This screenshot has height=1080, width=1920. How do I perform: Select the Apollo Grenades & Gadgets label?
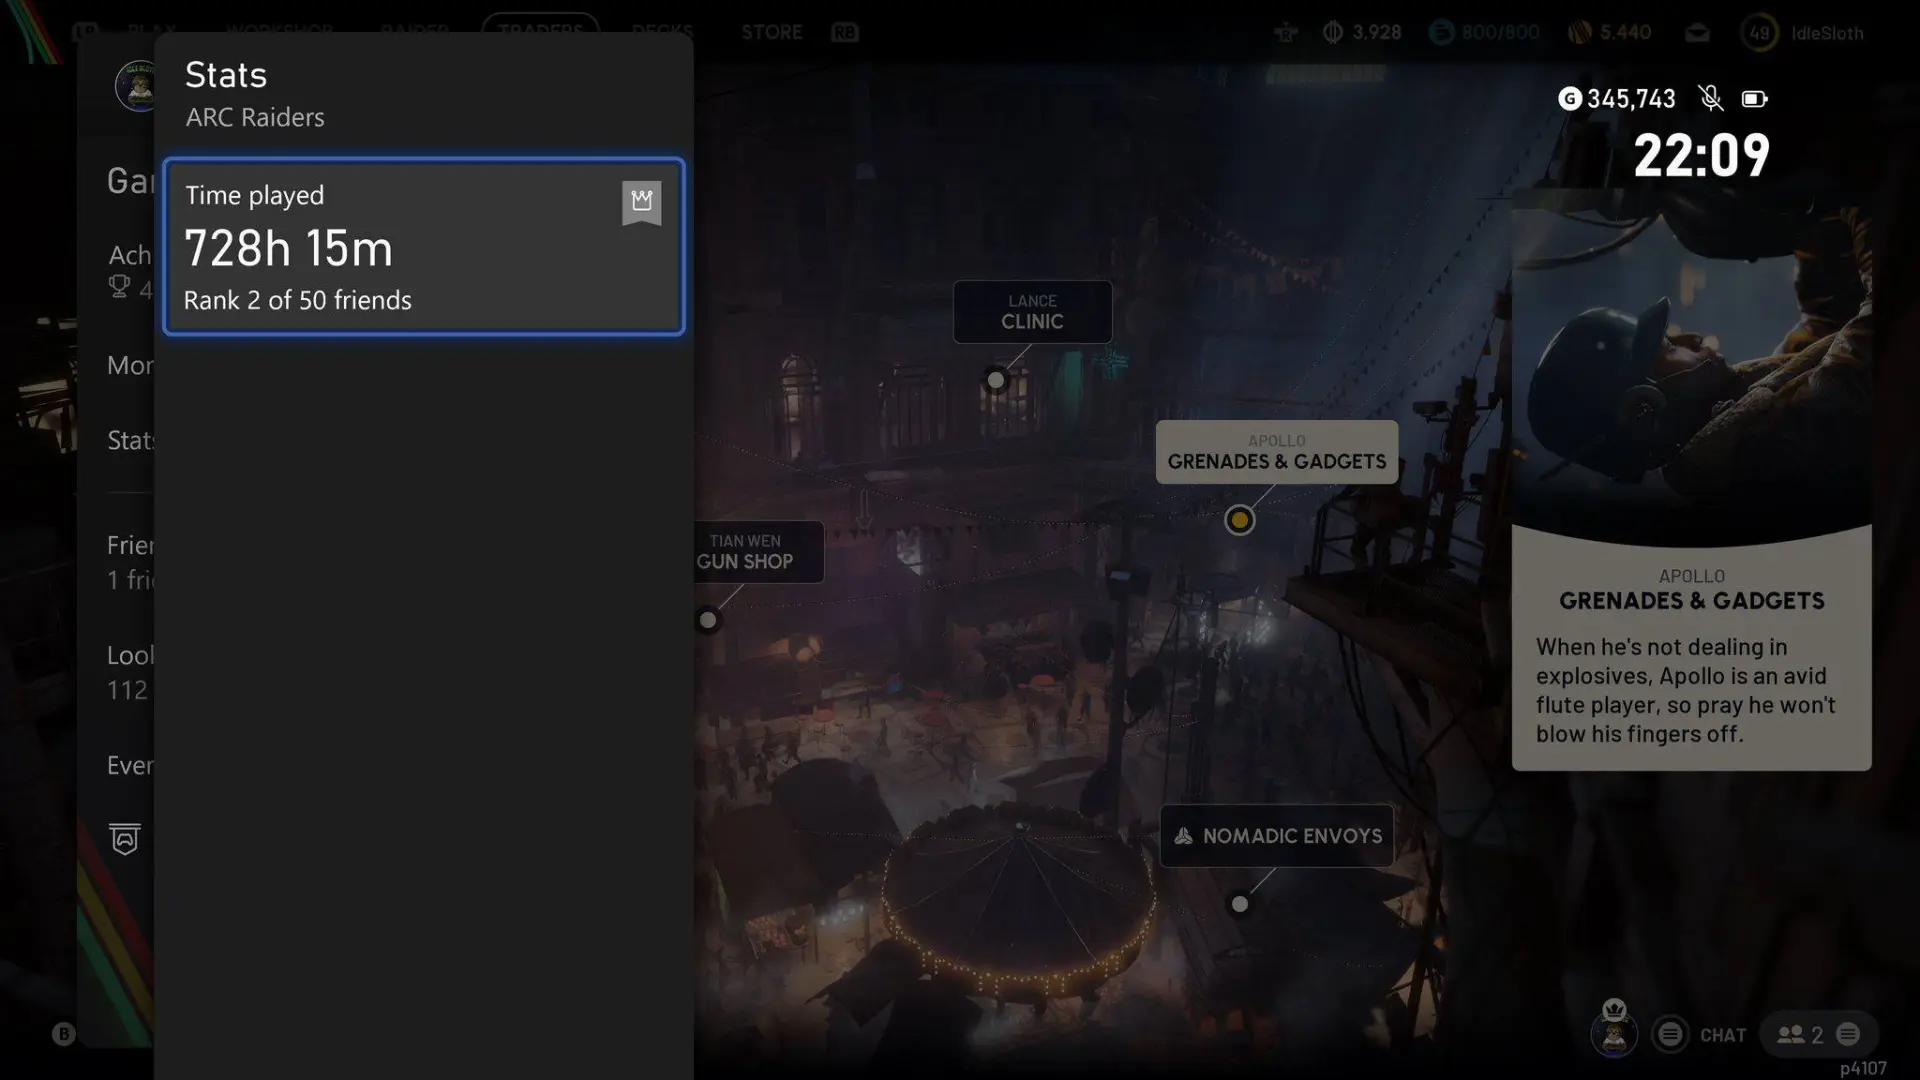[x=1277, y=452]
